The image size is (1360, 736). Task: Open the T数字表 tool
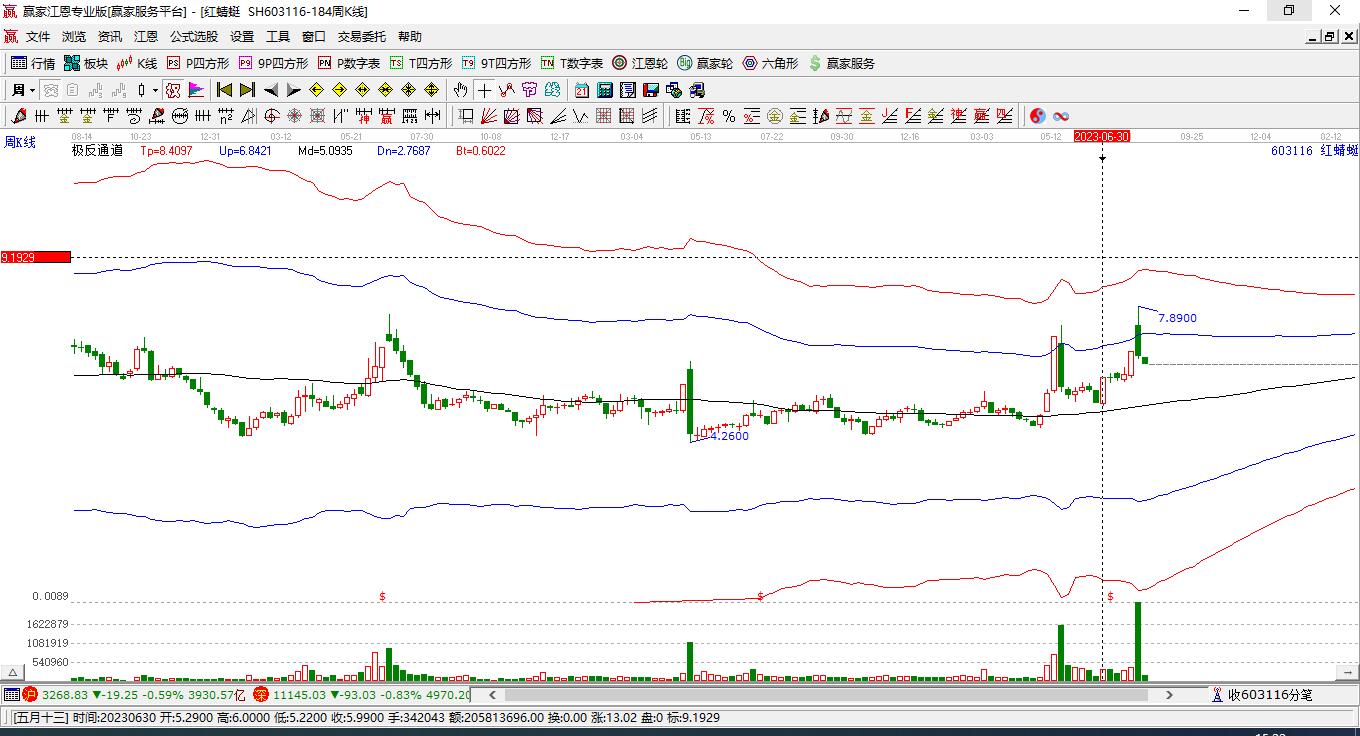[572, 63]
